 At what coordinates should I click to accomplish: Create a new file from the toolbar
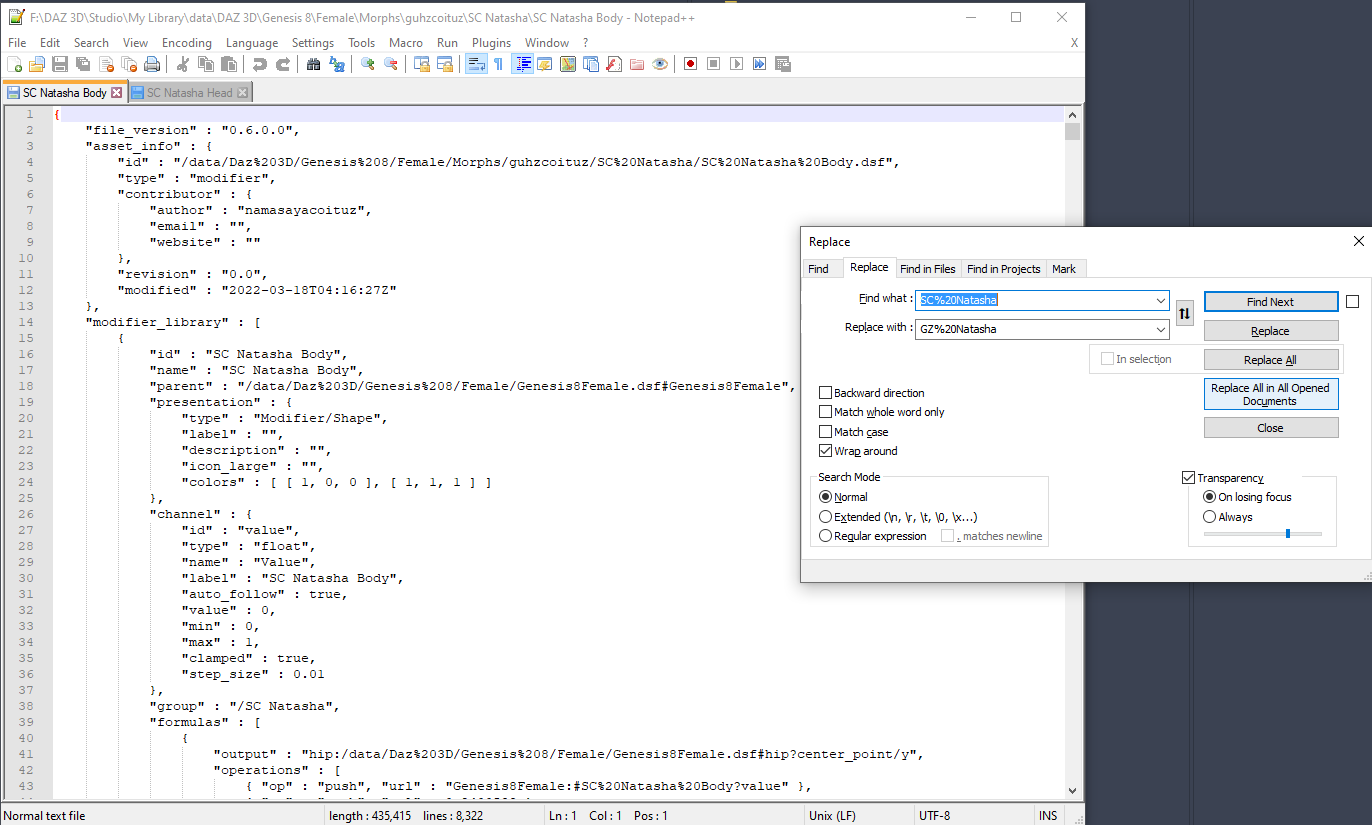pyautogui.click(x=15, y=64)
